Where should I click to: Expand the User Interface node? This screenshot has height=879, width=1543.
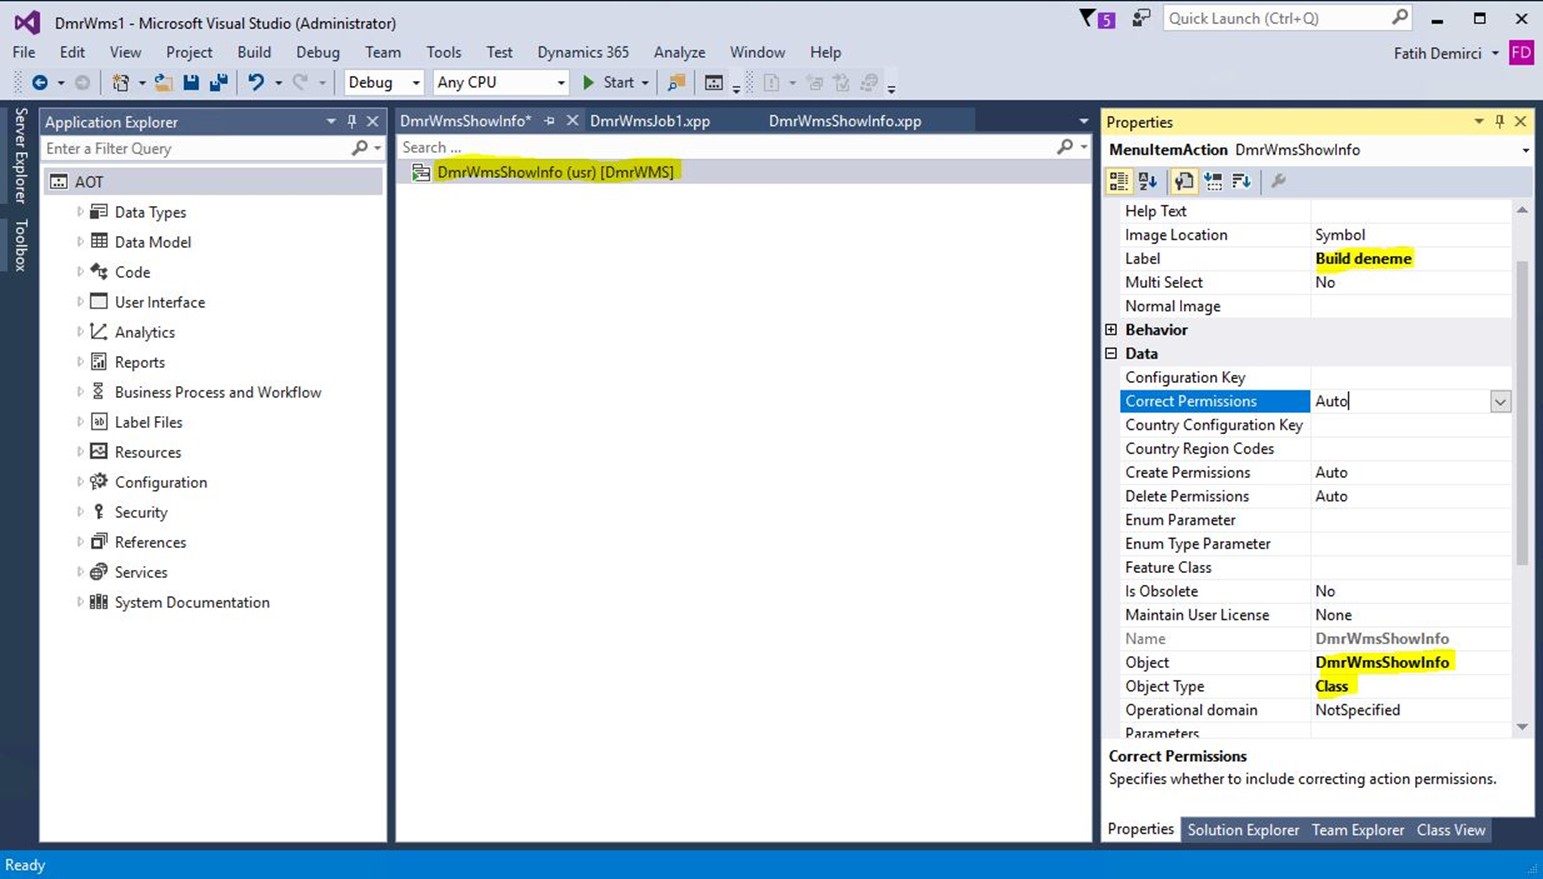tap(80, 302)
